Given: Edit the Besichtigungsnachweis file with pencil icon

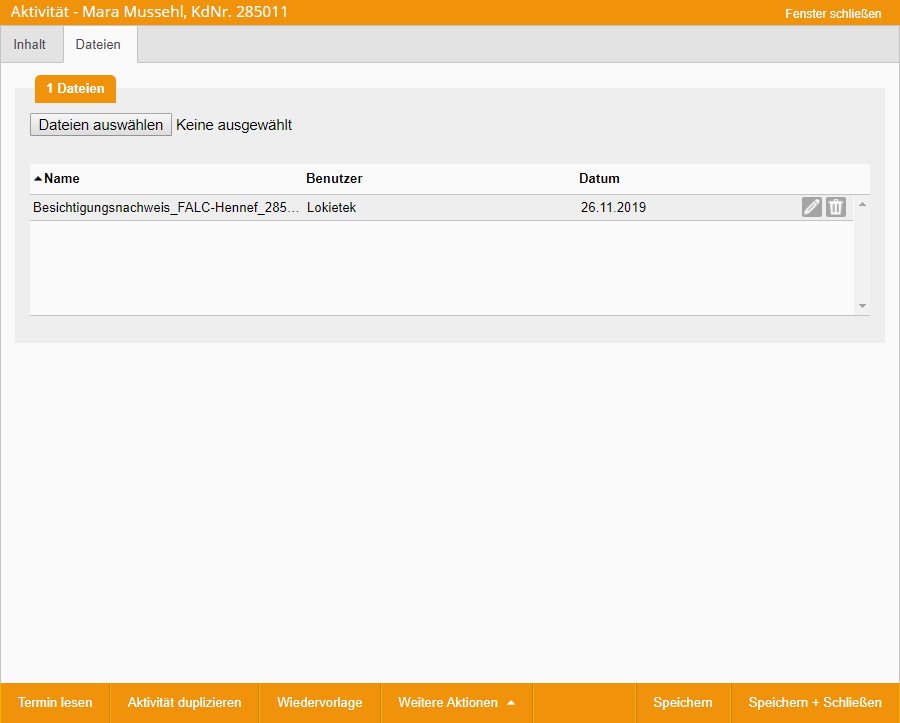Looking at the screenshot, I should [811, 207].
